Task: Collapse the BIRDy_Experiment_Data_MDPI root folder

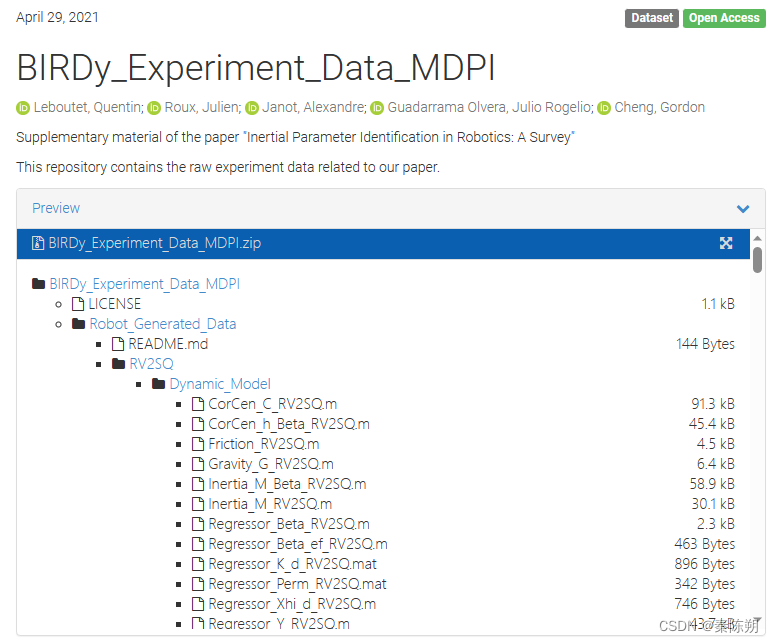Action: (144, 284)
